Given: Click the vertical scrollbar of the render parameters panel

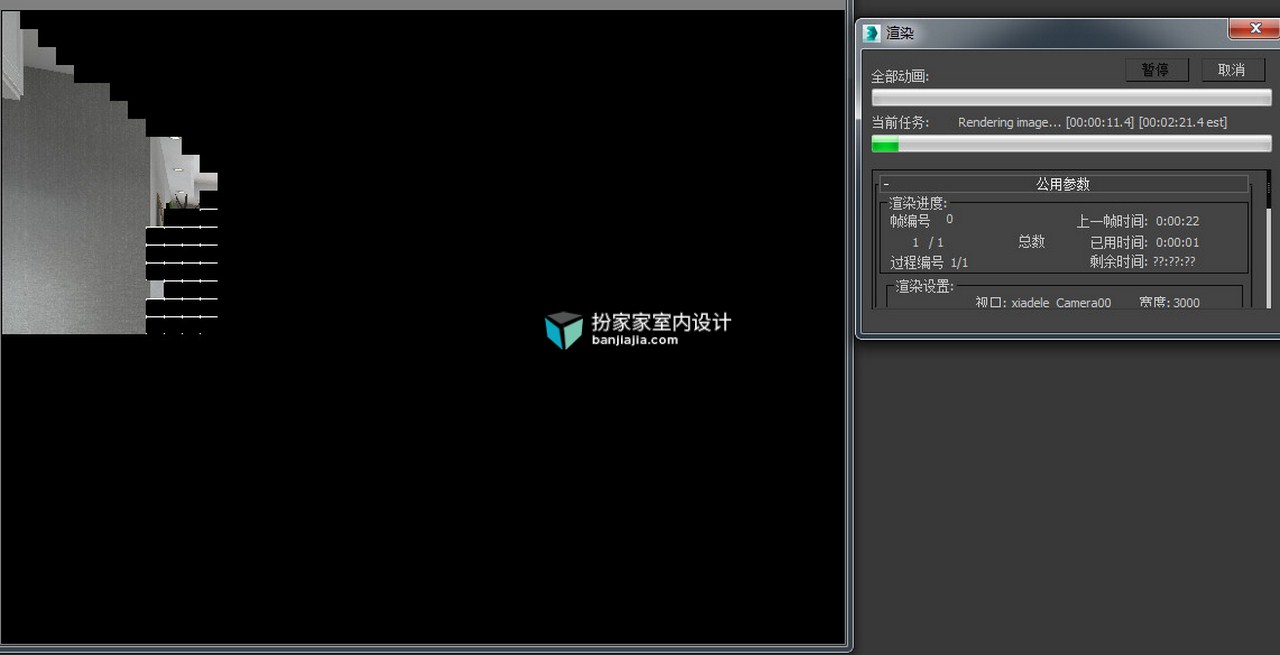Looking at the screenshot, I should (x=1268, y=240).
